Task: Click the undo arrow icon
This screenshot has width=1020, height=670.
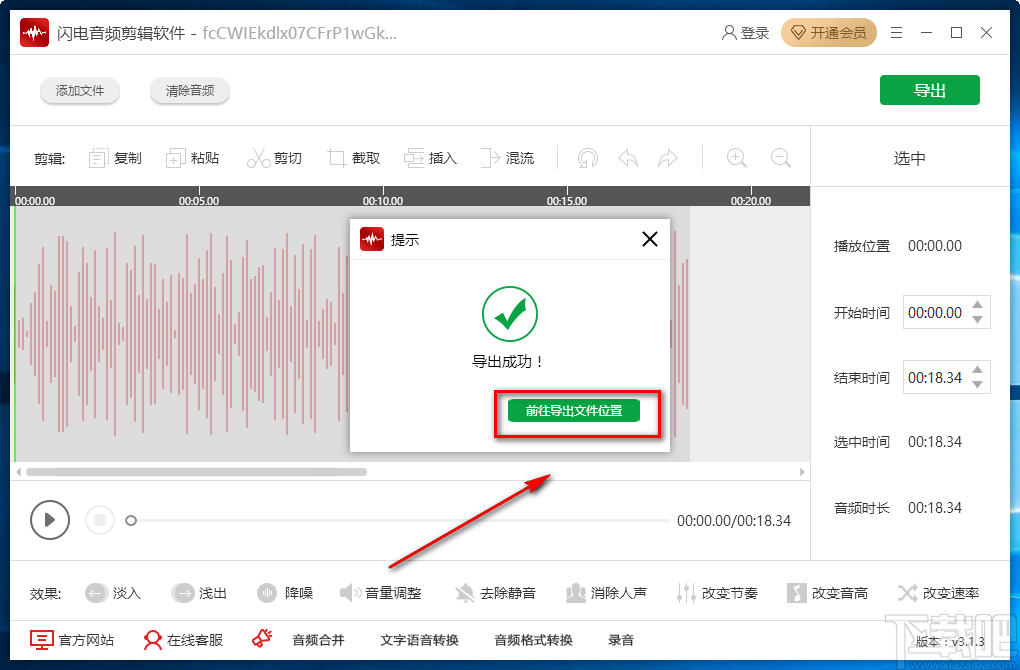Action: (628, 158)
